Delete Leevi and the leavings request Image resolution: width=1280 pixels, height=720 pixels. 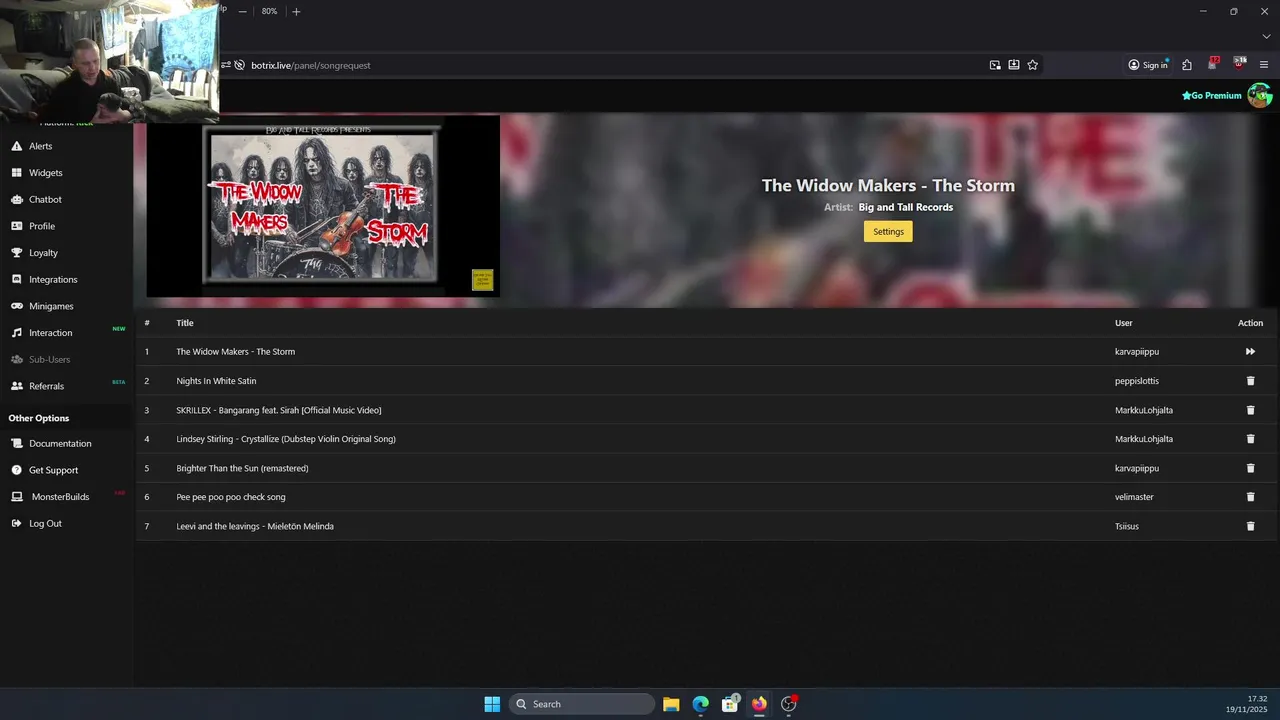[x=1250, y=526]
